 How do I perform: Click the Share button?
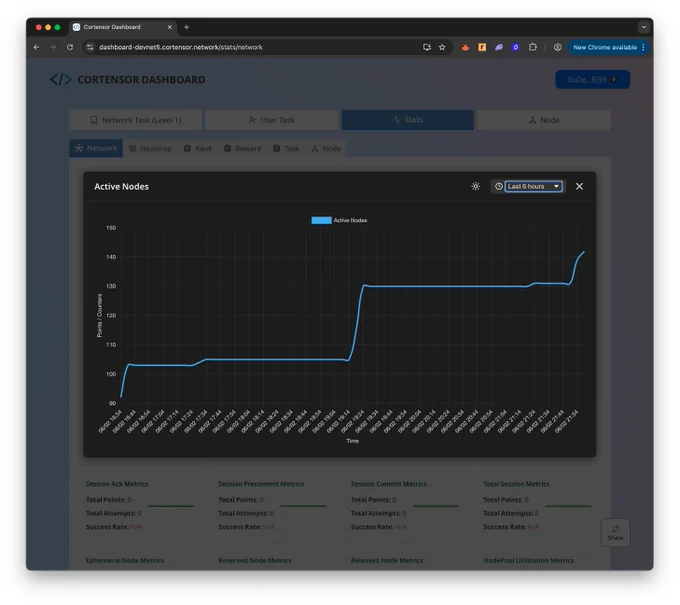tap(615, 533)
